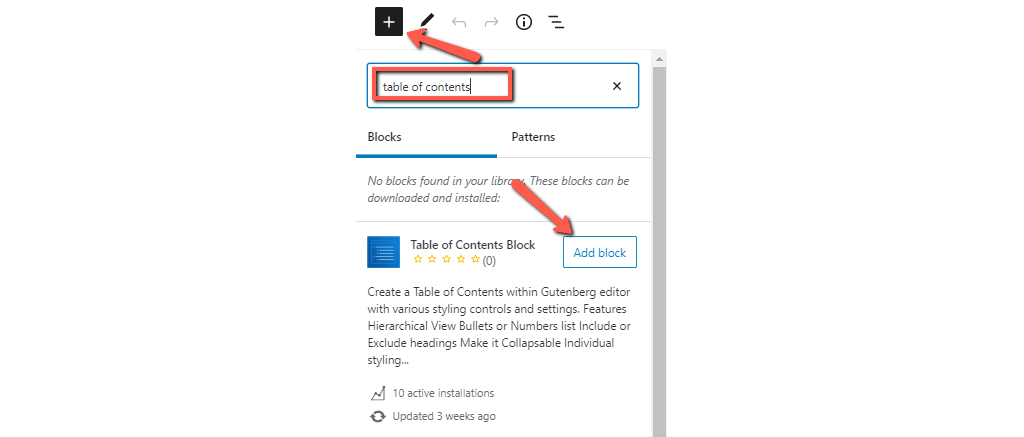The width and height of the screenshot is (1024, 437).
Task: Click the active installations chart icon
Action: pos(377,393)
